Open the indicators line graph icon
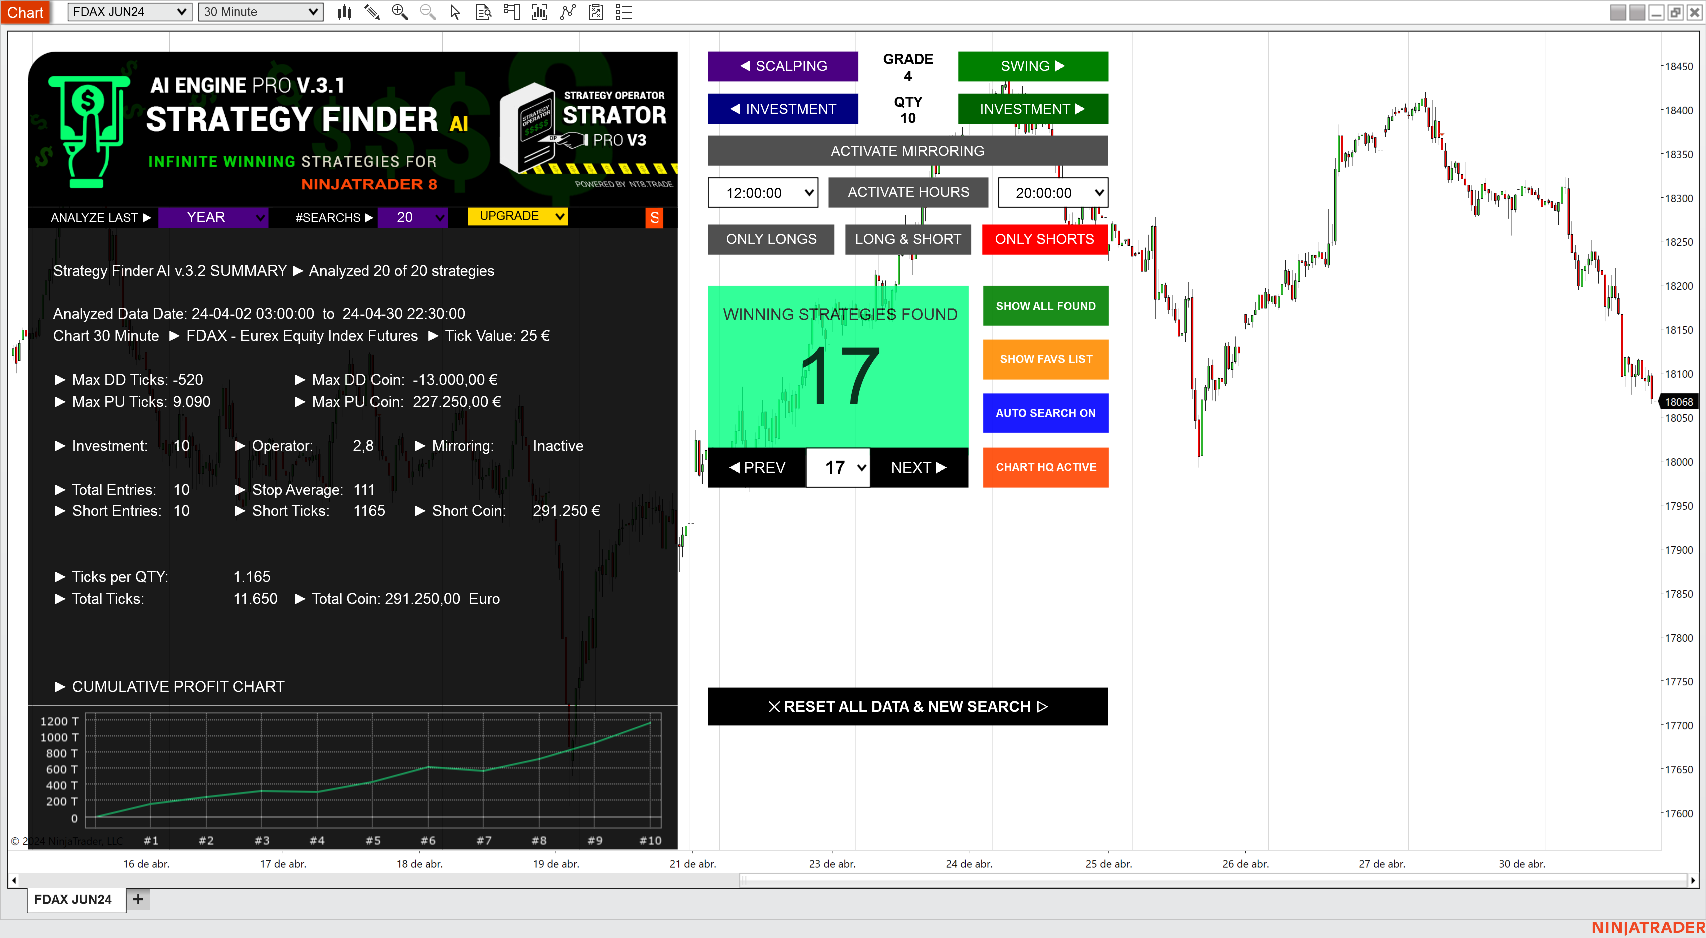 [568, 12]
